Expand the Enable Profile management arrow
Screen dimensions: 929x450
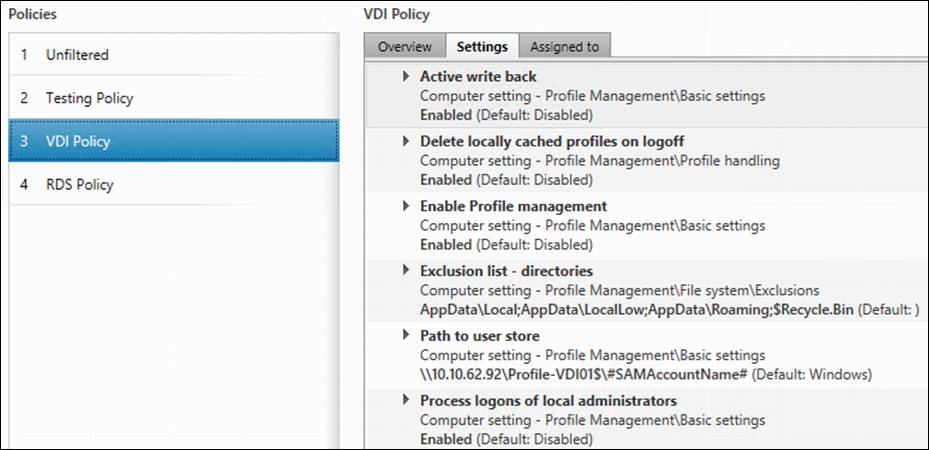pos(407,206)
